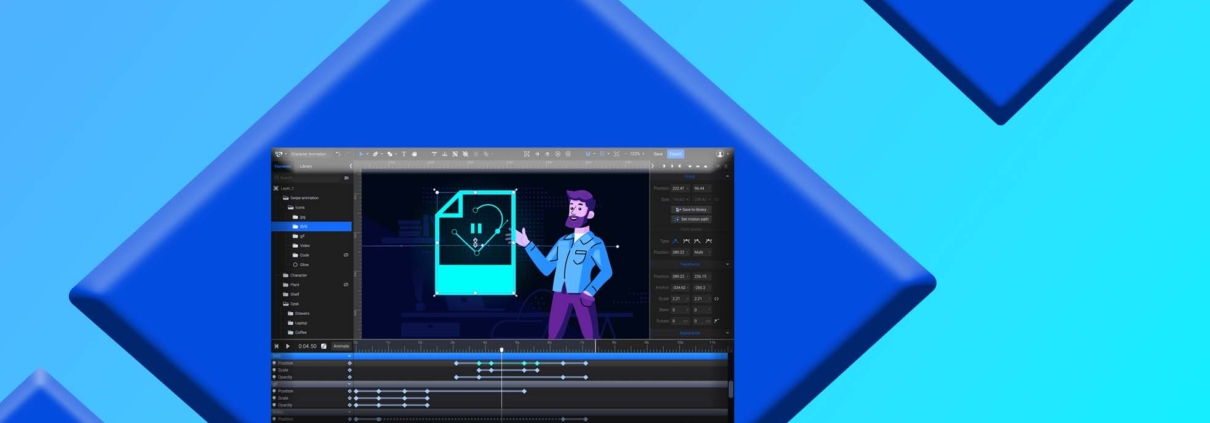Open the zoom percentage dropdown
Viewport: 1210px width, 423px height.
(x=637, y=154)
